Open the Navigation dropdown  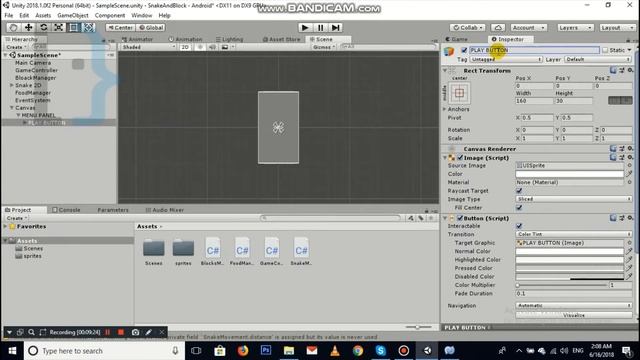[573, 305]
